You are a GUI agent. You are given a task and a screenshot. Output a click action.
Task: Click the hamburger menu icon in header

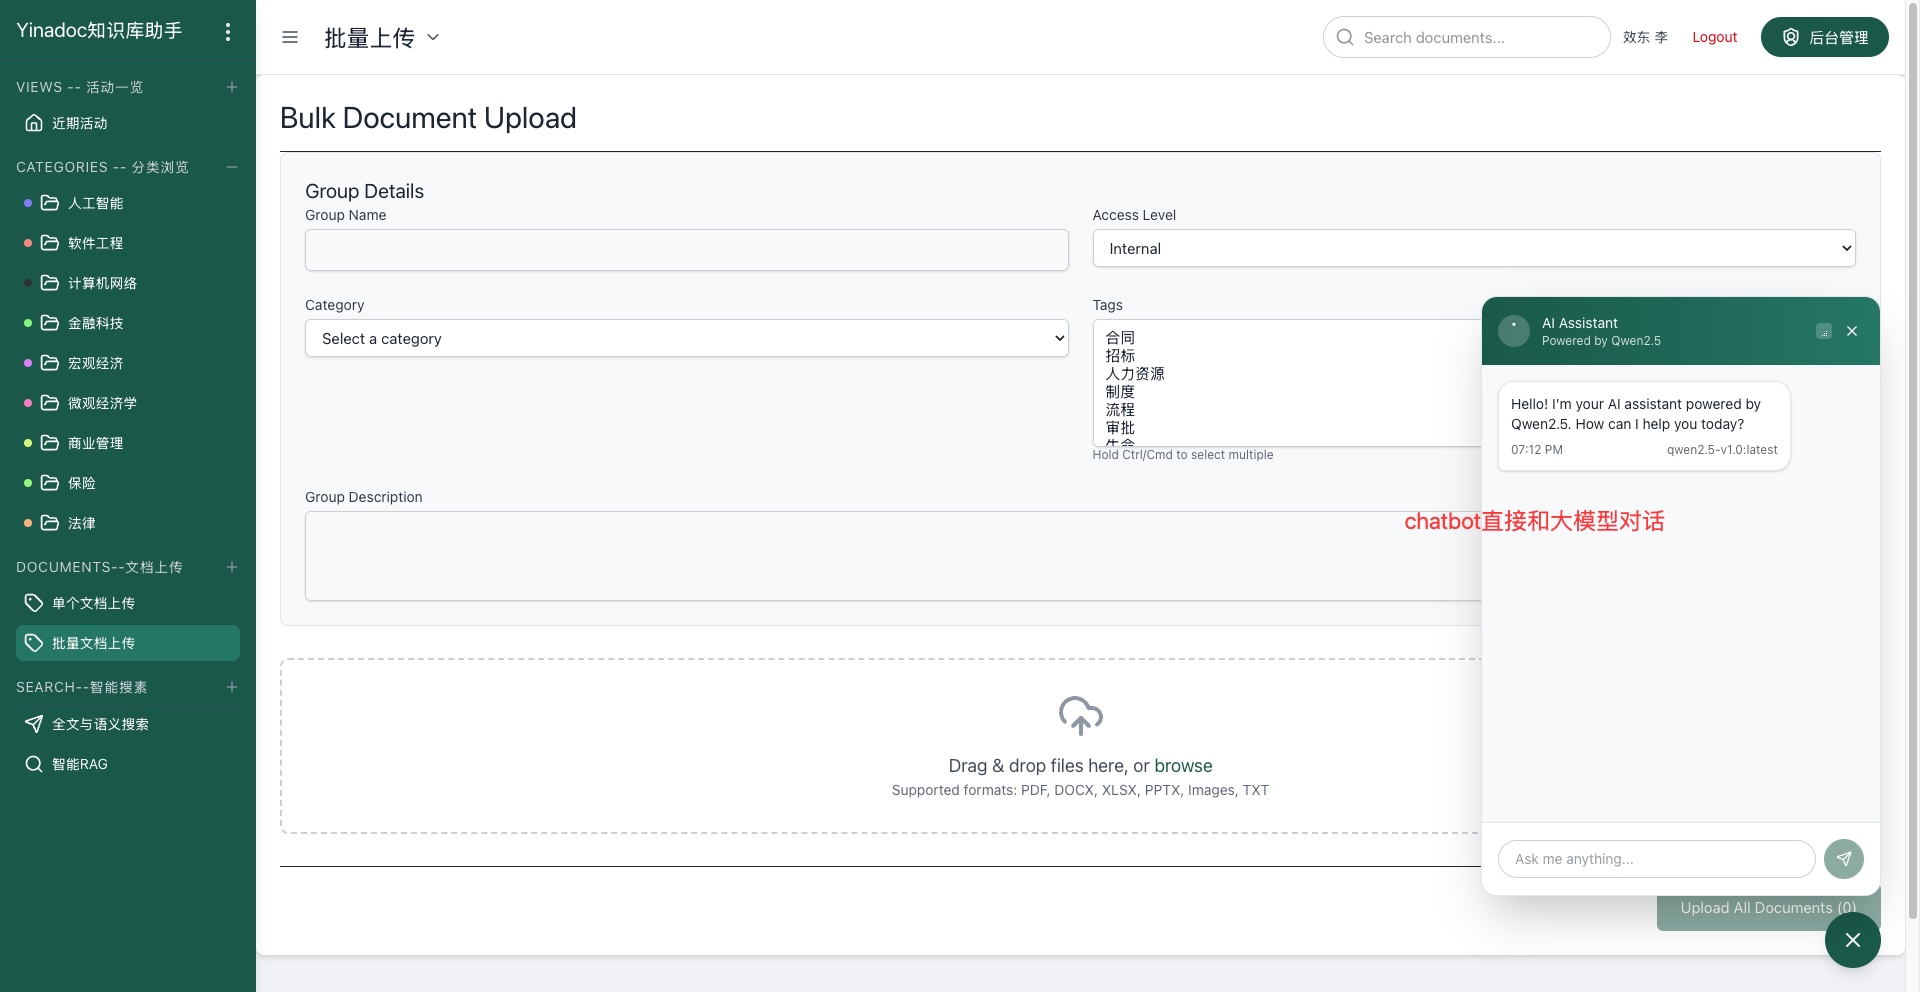[290, 37]
